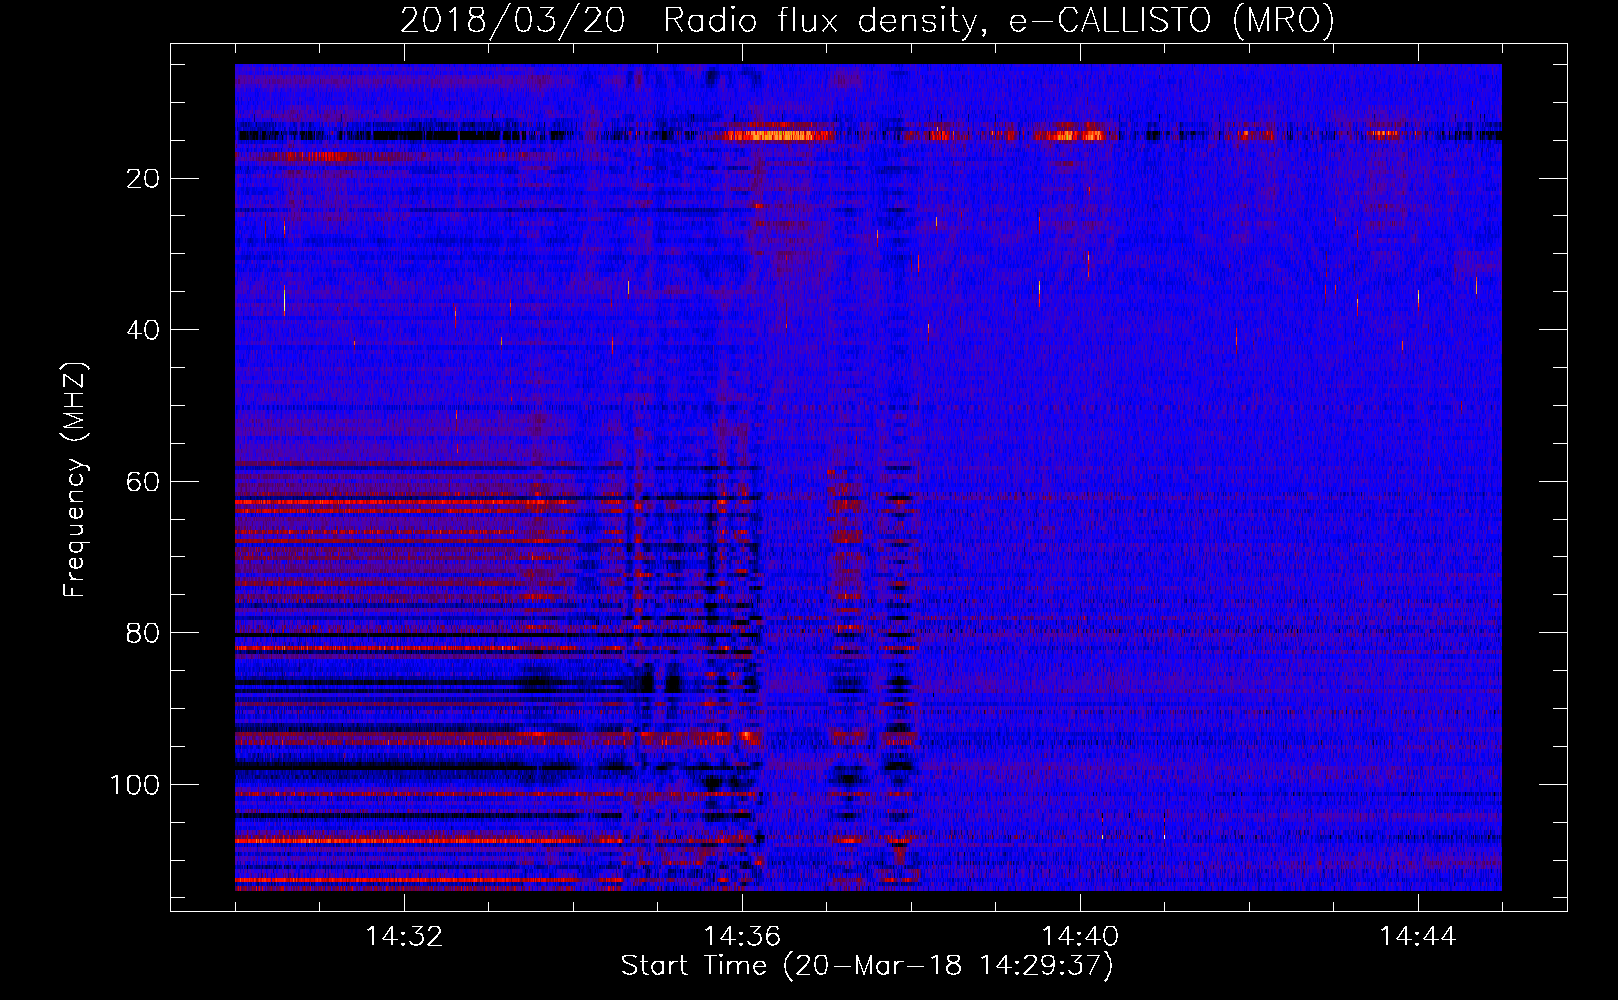Click the 14:32 time tick label
Screen dimensions: 1618x1000
404,936
